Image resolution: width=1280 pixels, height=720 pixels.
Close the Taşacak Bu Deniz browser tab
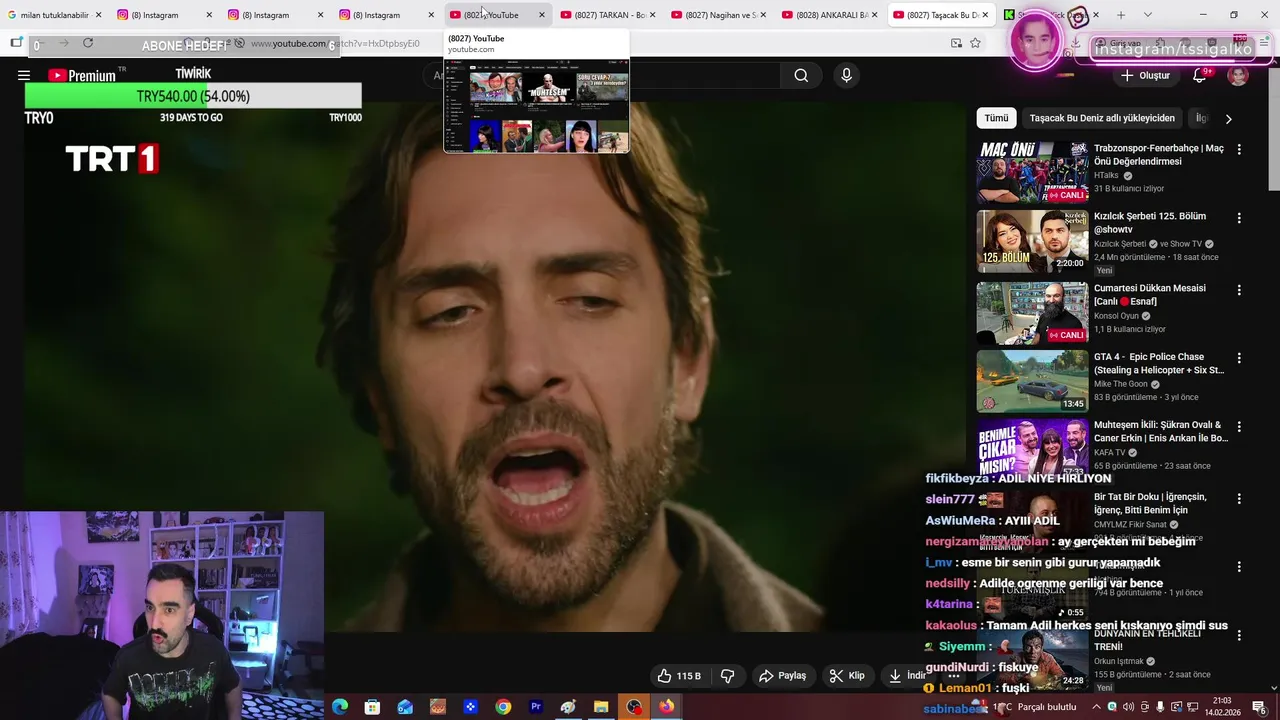(985, 15)
